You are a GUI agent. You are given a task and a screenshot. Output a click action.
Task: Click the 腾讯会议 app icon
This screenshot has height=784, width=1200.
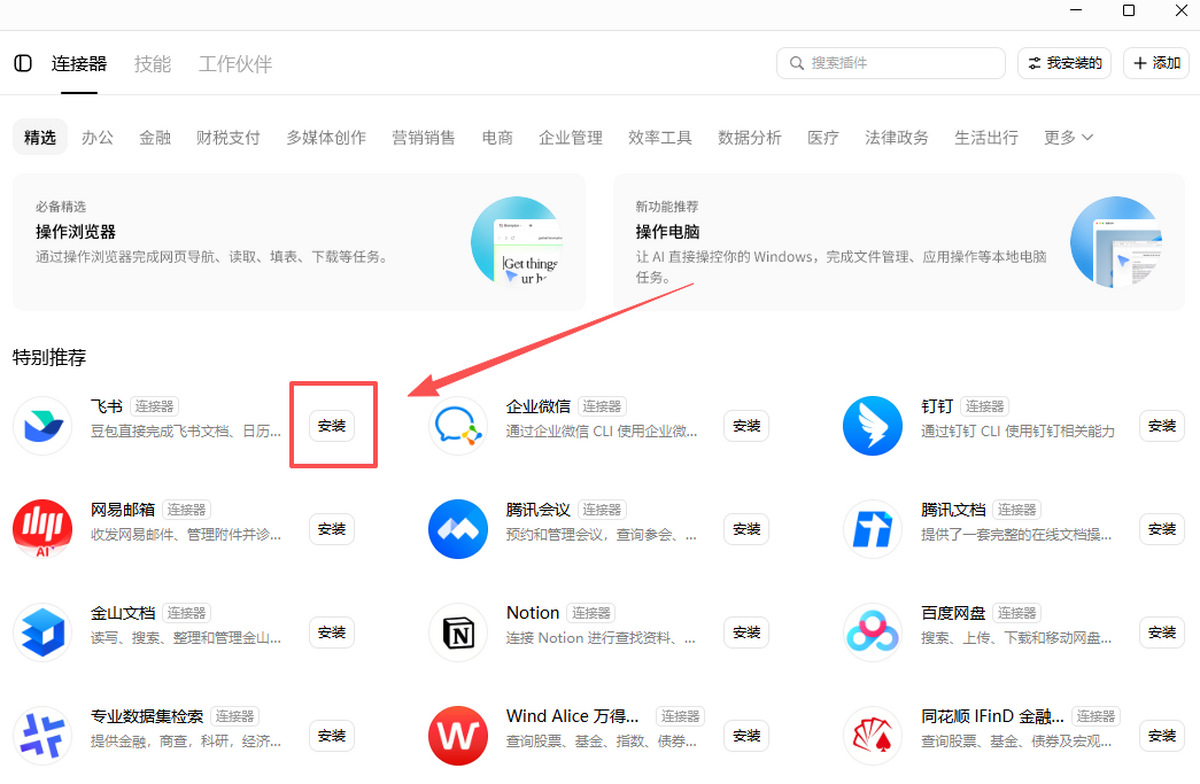click(458, 529)
